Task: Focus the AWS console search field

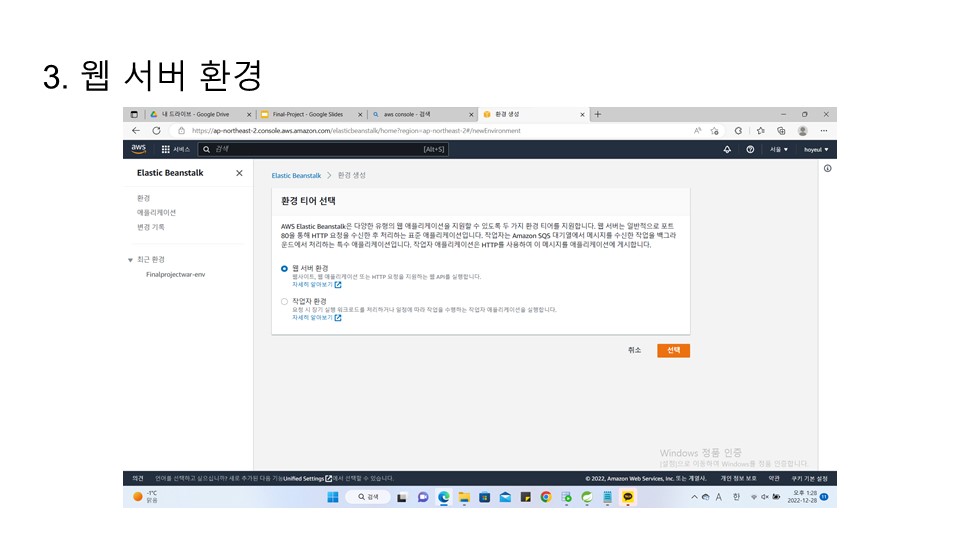Action: (x=323, y=149)
